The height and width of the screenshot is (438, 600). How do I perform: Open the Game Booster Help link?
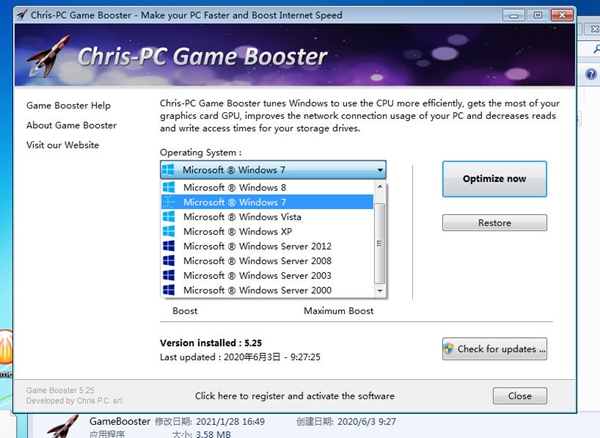pos(68,105)
